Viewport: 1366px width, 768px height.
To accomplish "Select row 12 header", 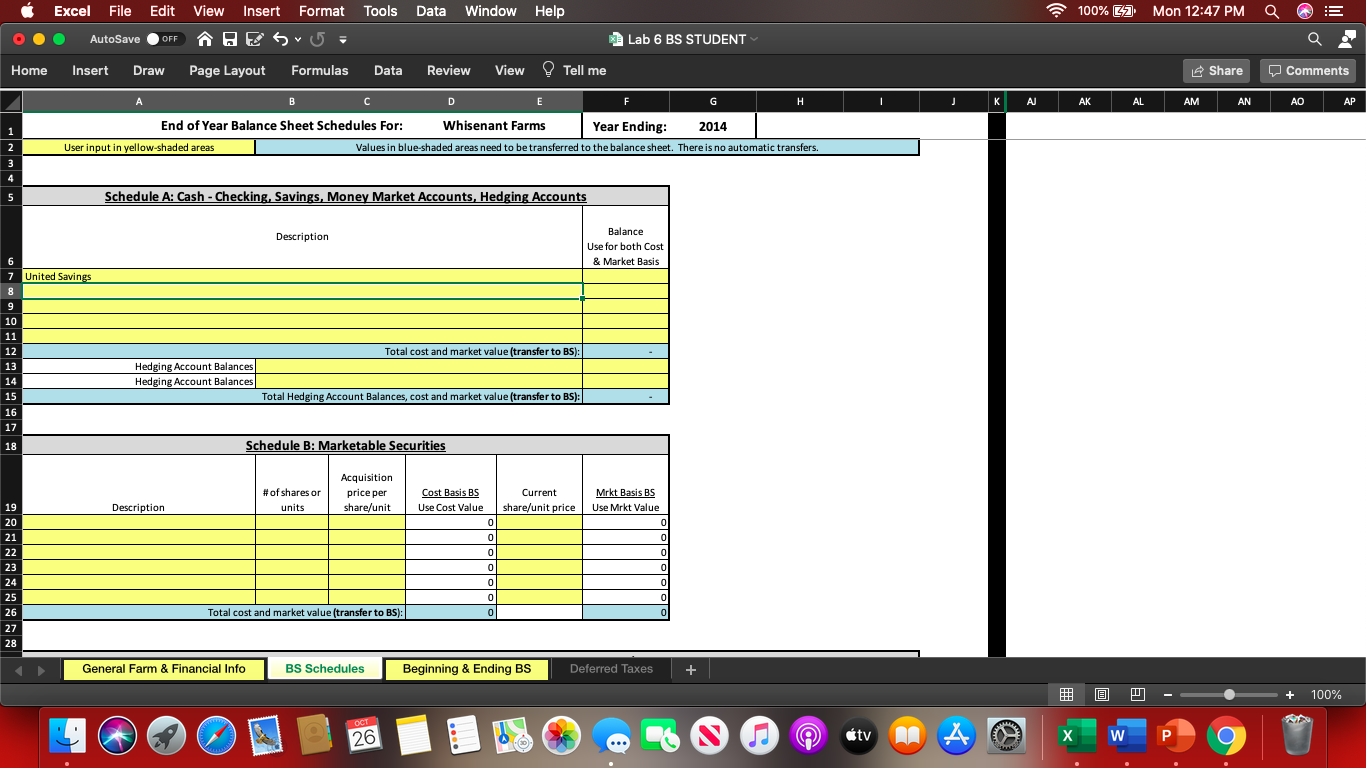I will pyautogui.click(x=11, y=351).
